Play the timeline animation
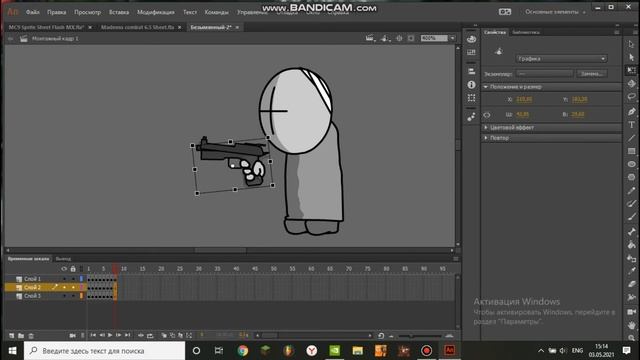640x360 pixels. click(x=110, y=335)
